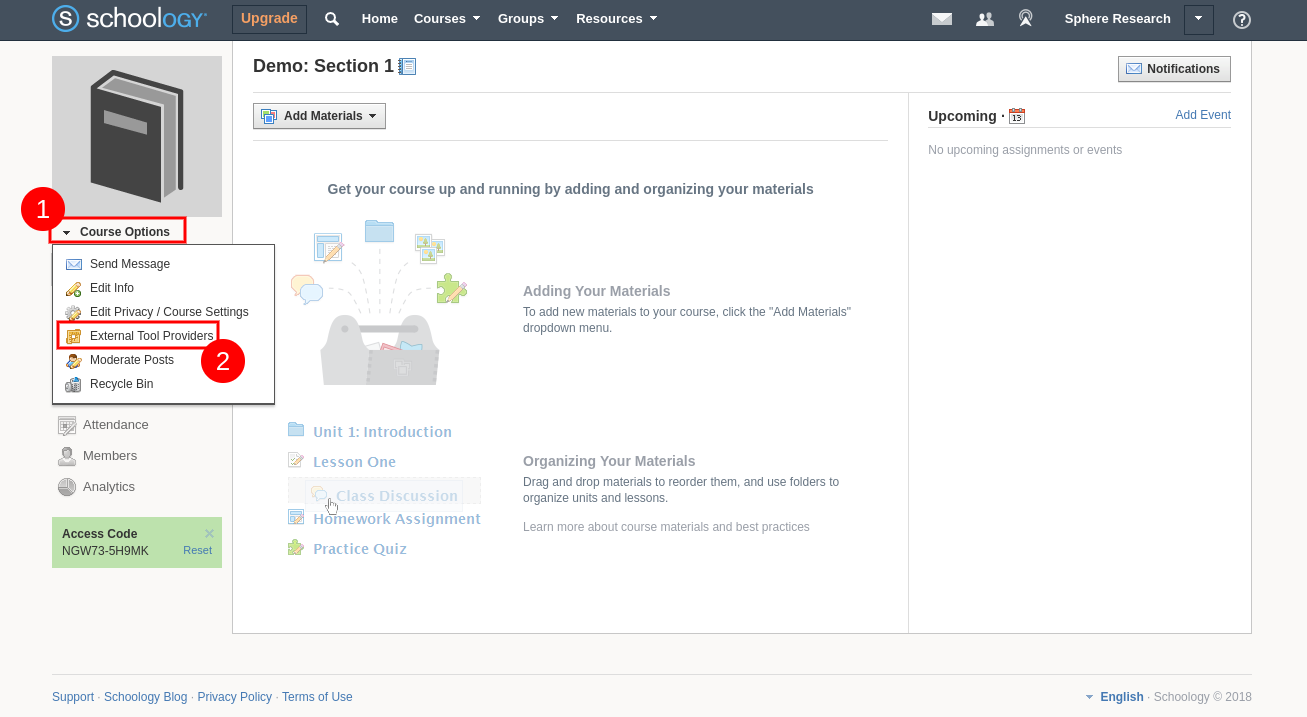Open the search magnifier icon in header

(x=332, y=19)
